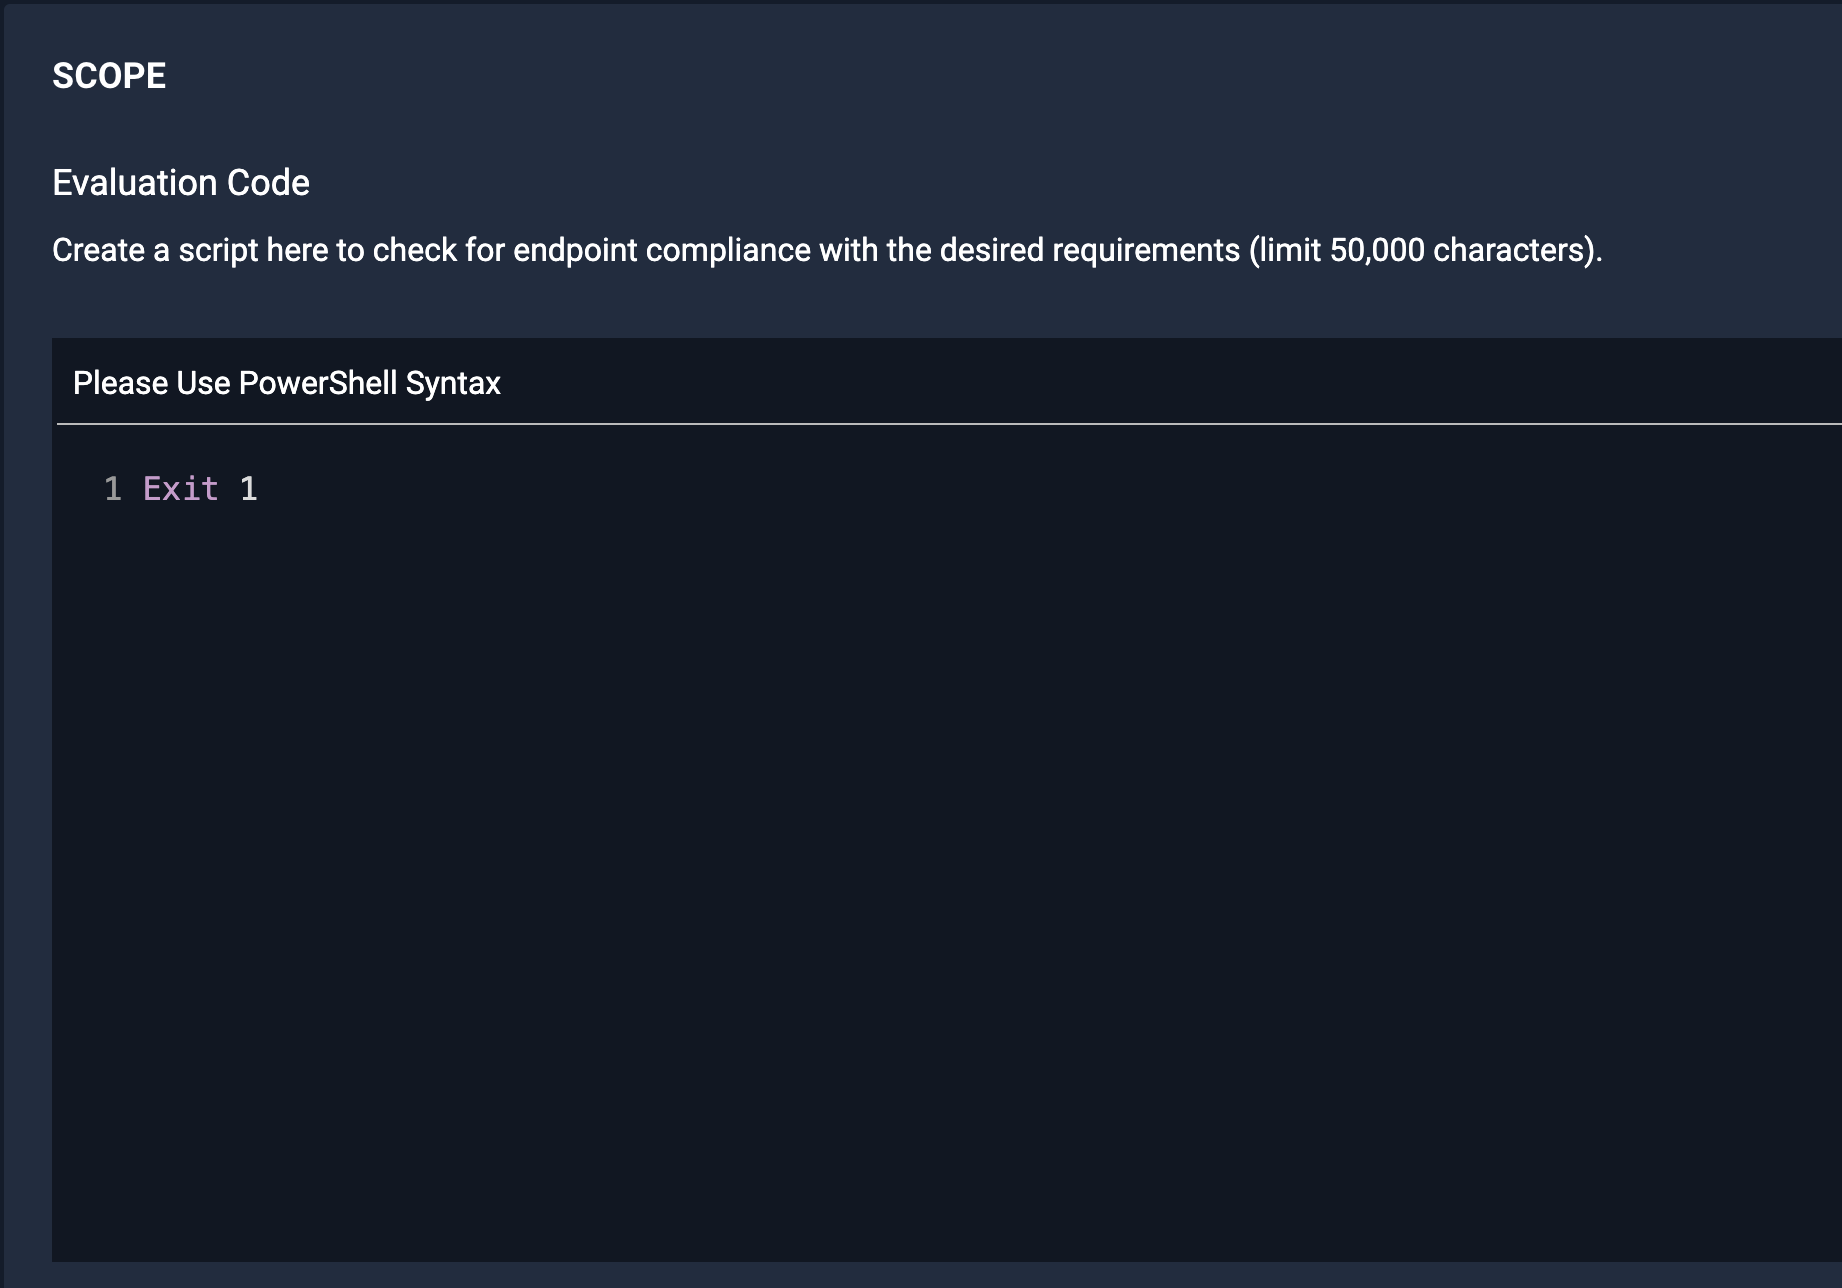
Task: Click the Please Use PowerShell Syntax label
Action: point(287,383)
